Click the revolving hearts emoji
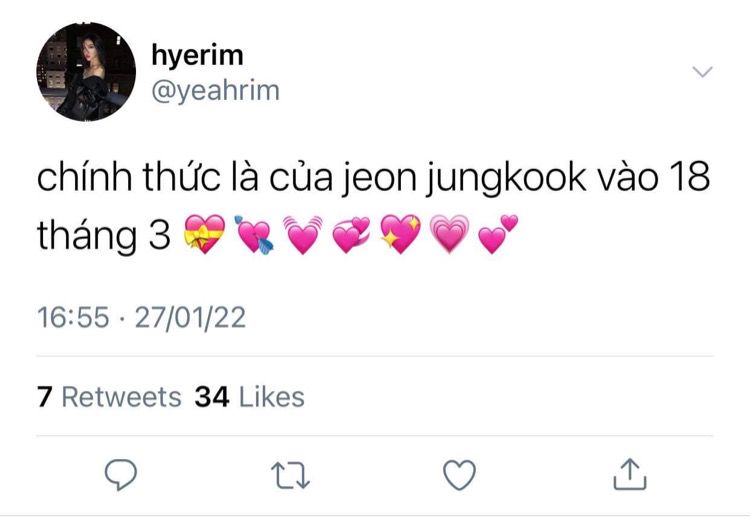Screen dimensions: 750x517 352,234
